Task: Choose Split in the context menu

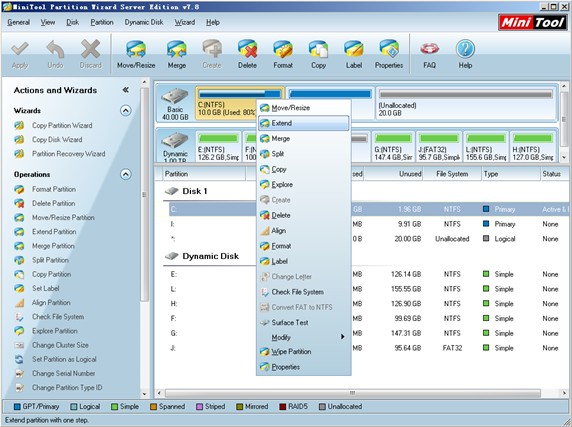Action: [304, 154]
